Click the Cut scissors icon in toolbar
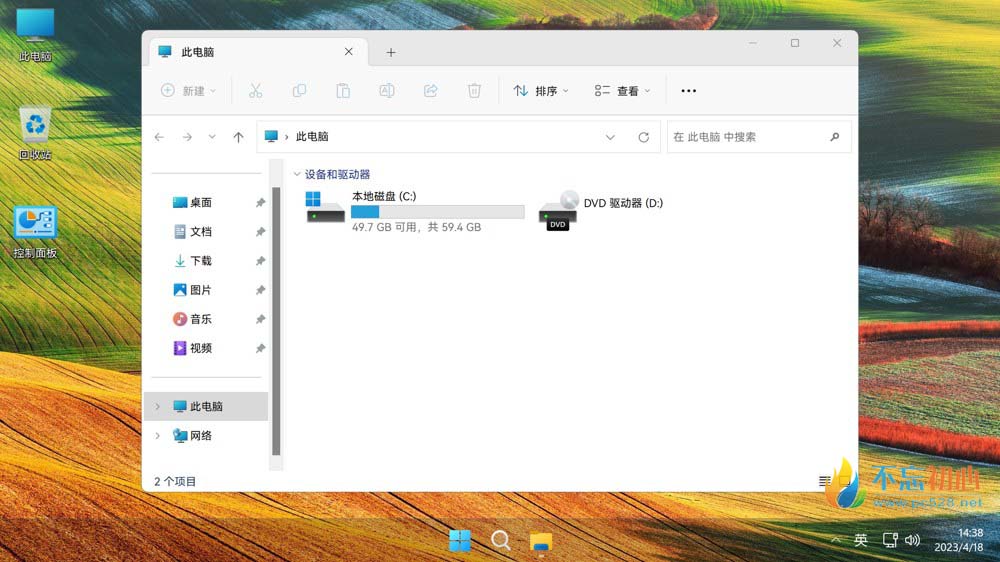The width and height of the screenshot is (1000, 562). 255,91
